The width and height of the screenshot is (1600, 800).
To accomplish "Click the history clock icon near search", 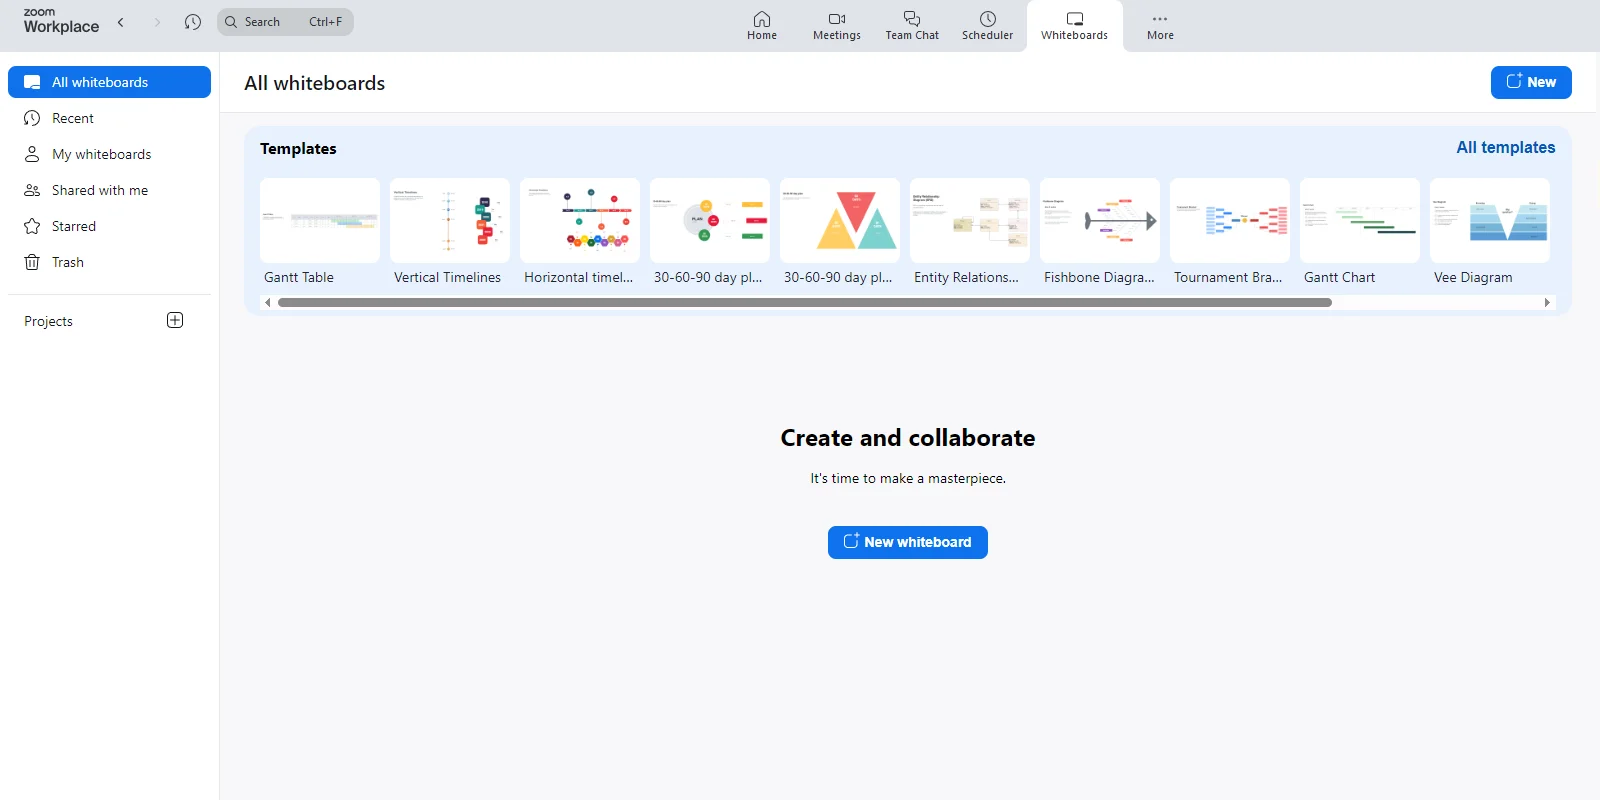I will [193, 22].
